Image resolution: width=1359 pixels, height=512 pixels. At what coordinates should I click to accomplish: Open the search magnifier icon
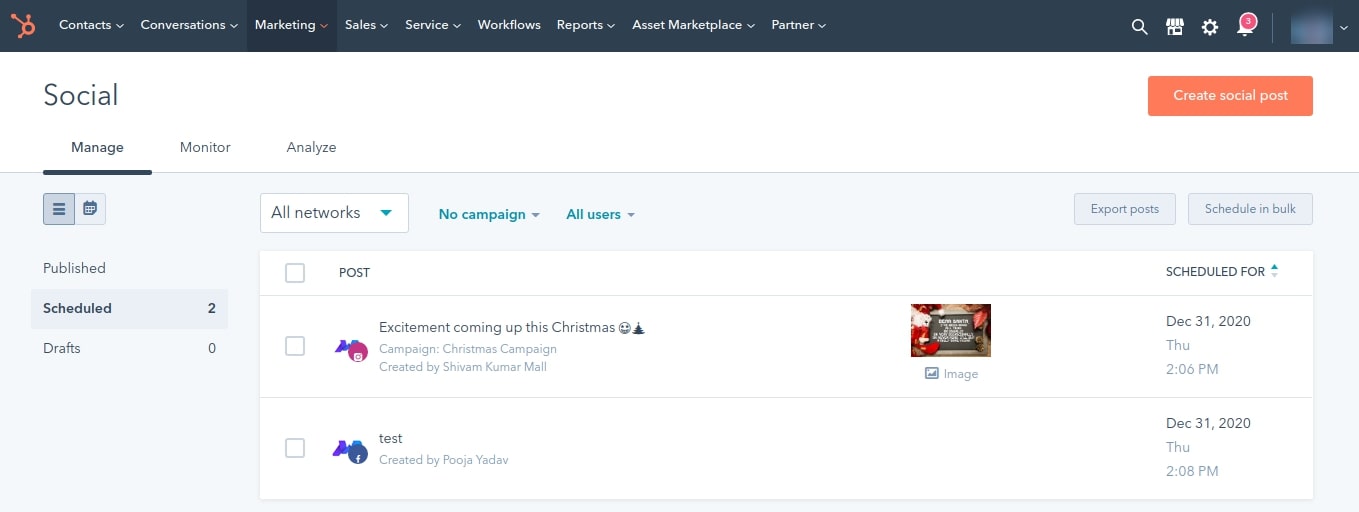(x=1139, y=27)
